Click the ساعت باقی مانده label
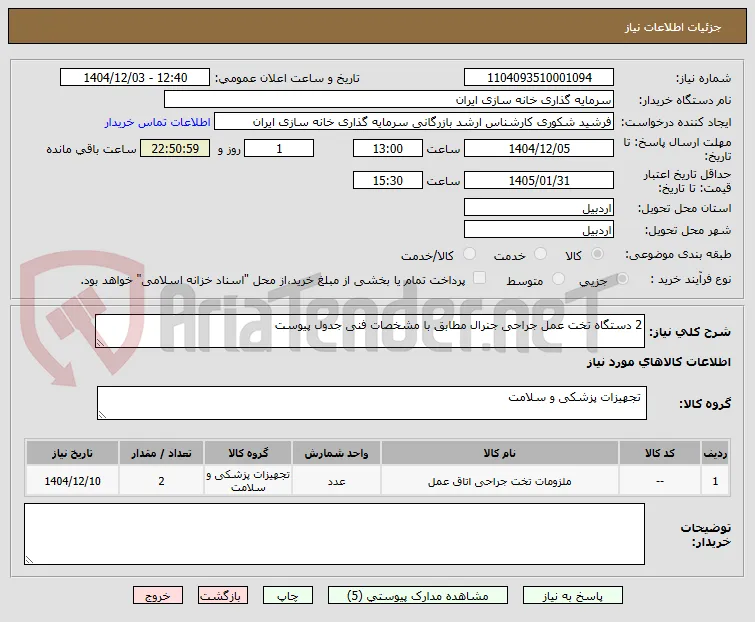The image size is (755, 622). pos(91,149)
